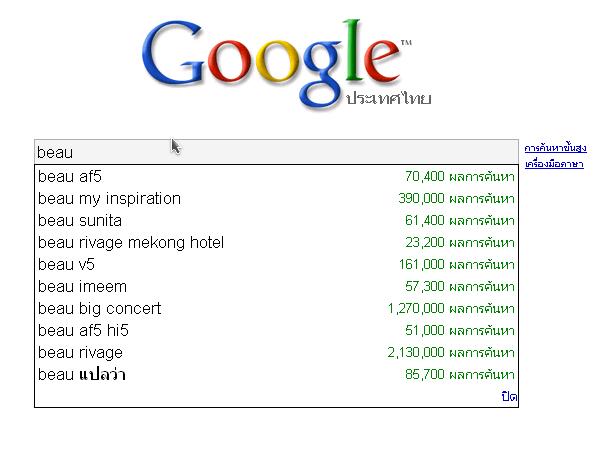Open the การค้นหาขั้นสูง advanced search link
Image resolution: width=603 pixels, height=450 pixels.
pos(556,148)
